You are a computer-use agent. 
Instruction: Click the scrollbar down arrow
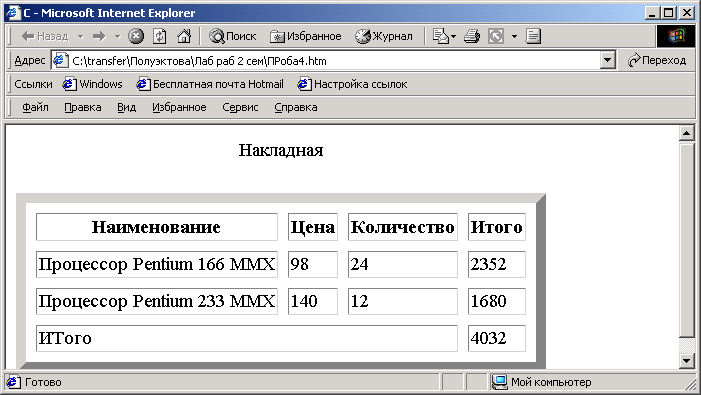pyautogui.click(x=687, y=361)
